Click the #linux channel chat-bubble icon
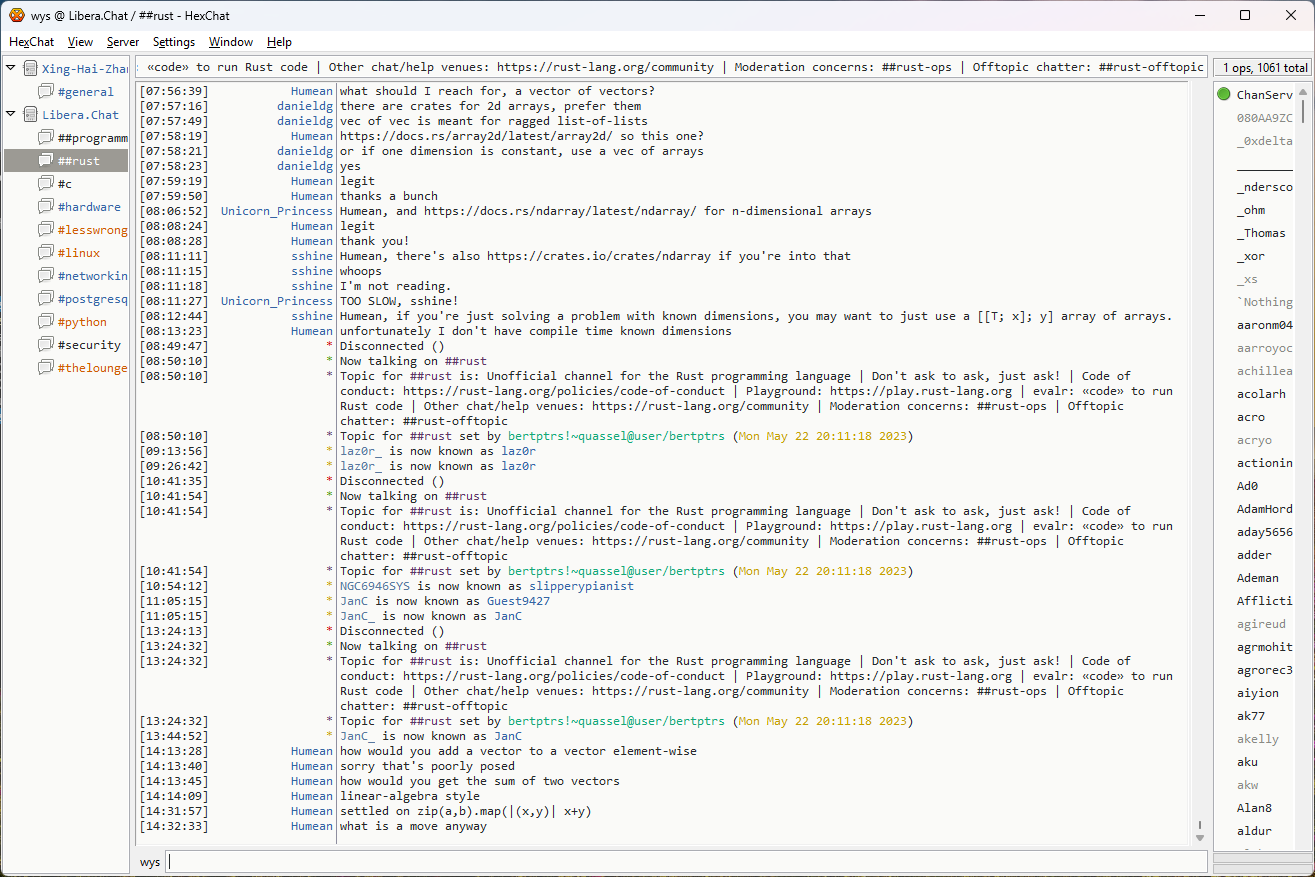Image resolution: width=1315 pixels, height=877 pixels. (x=46, y=253)
